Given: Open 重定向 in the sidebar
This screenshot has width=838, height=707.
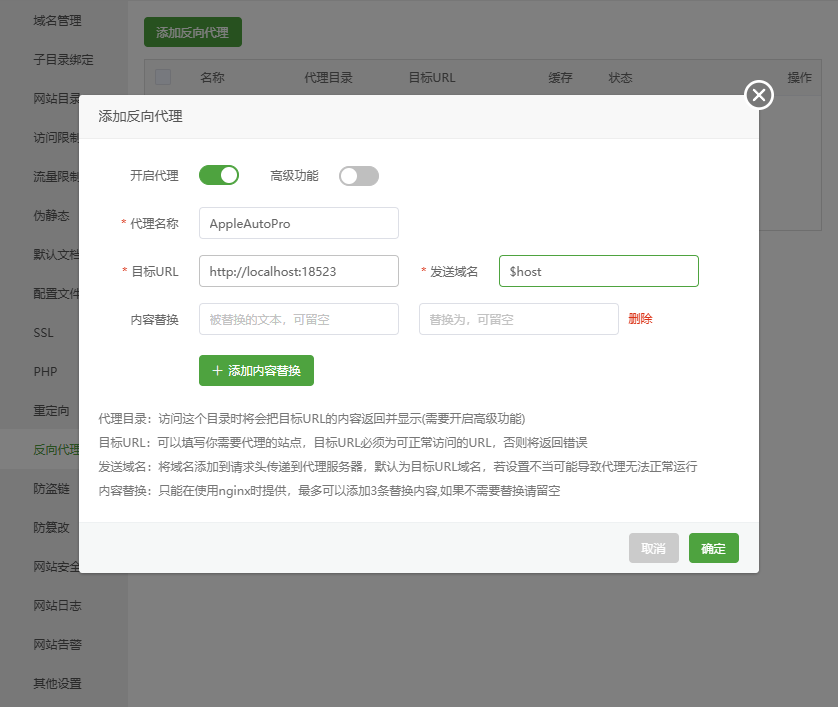Looking at the screenshot, I should click(51, 411).
